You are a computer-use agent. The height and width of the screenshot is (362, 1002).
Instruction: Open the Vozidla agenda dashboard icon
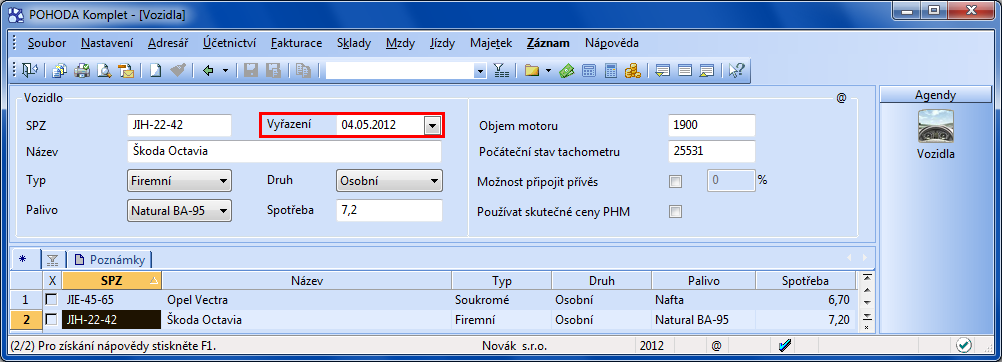(x=936, y=126)
